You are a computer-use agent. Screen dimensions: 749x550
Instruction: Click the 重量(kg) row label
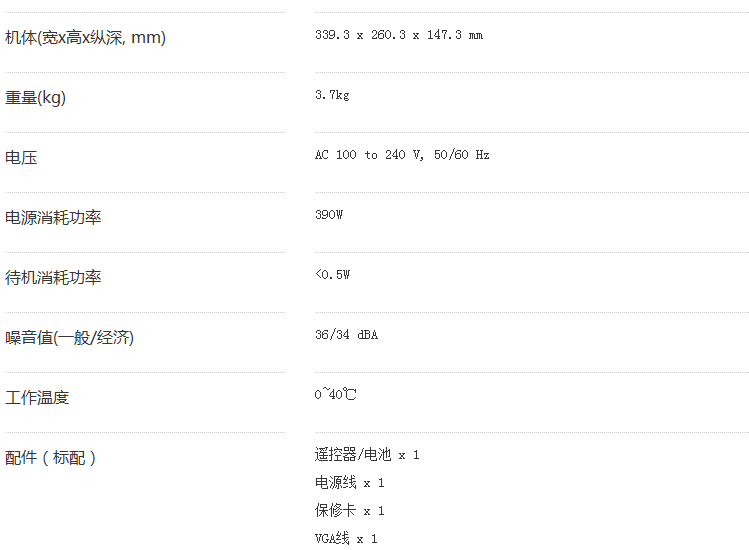(36, 98)
